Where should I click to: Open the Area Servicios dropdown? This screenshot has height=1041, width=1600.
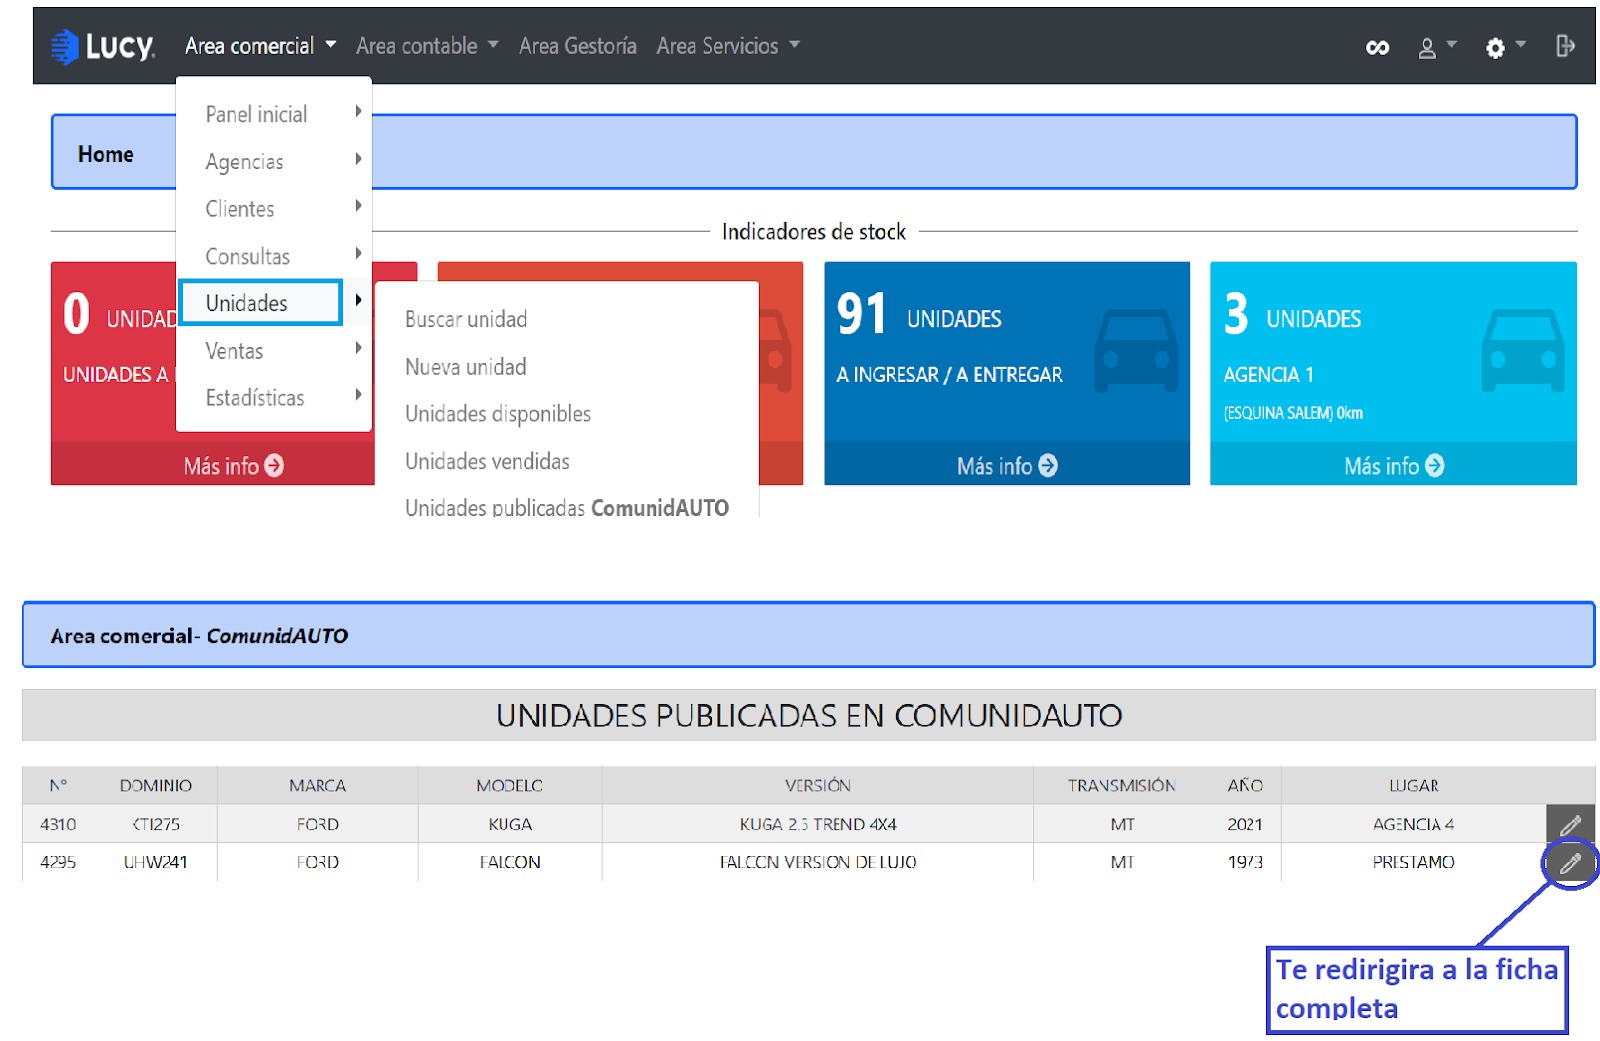coord(728,46)
